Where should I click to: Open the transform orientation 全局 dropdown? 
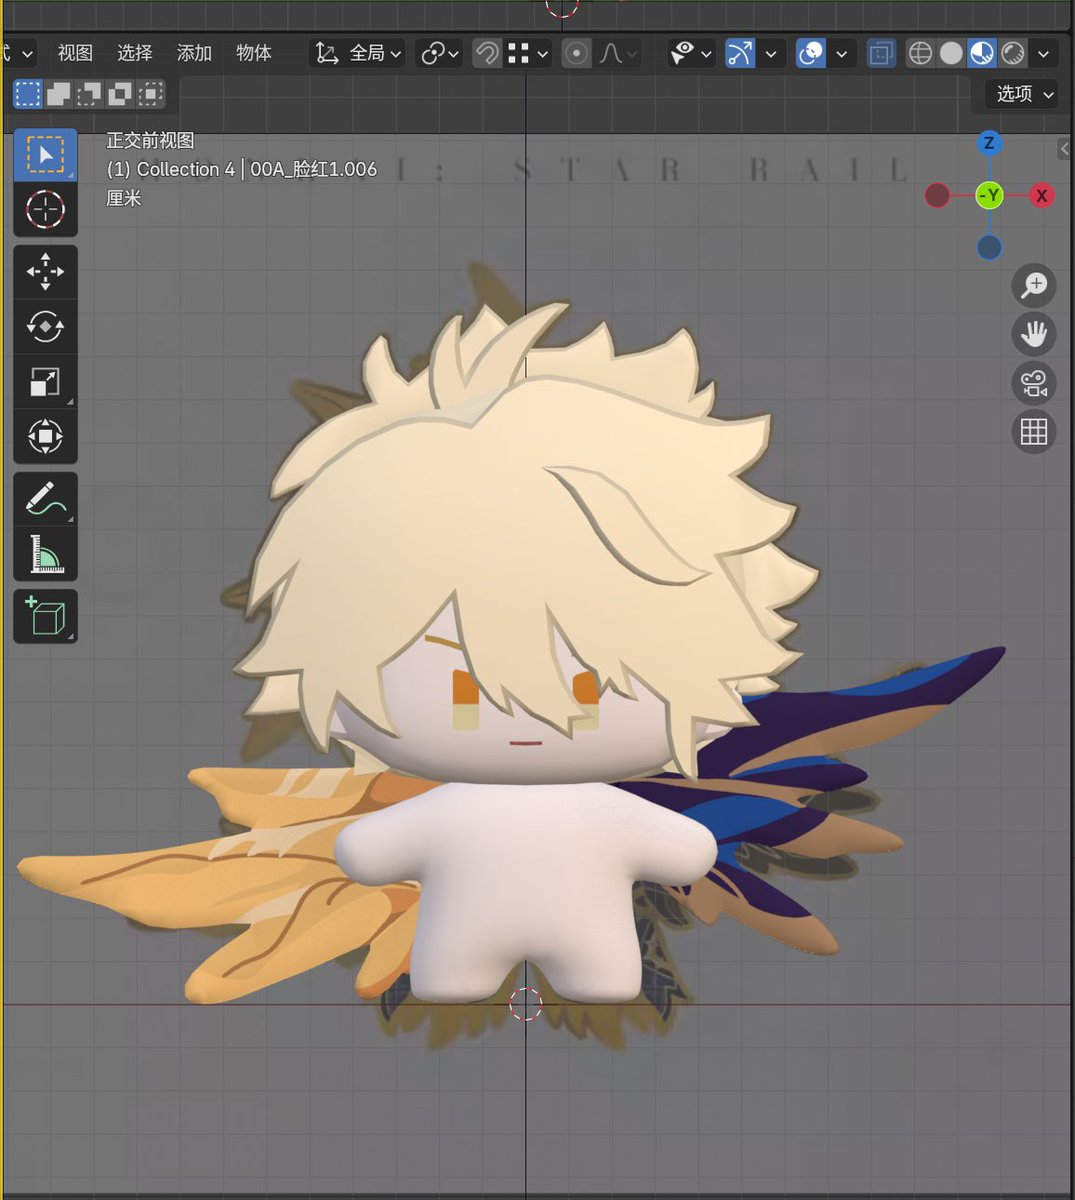(358, 53)
